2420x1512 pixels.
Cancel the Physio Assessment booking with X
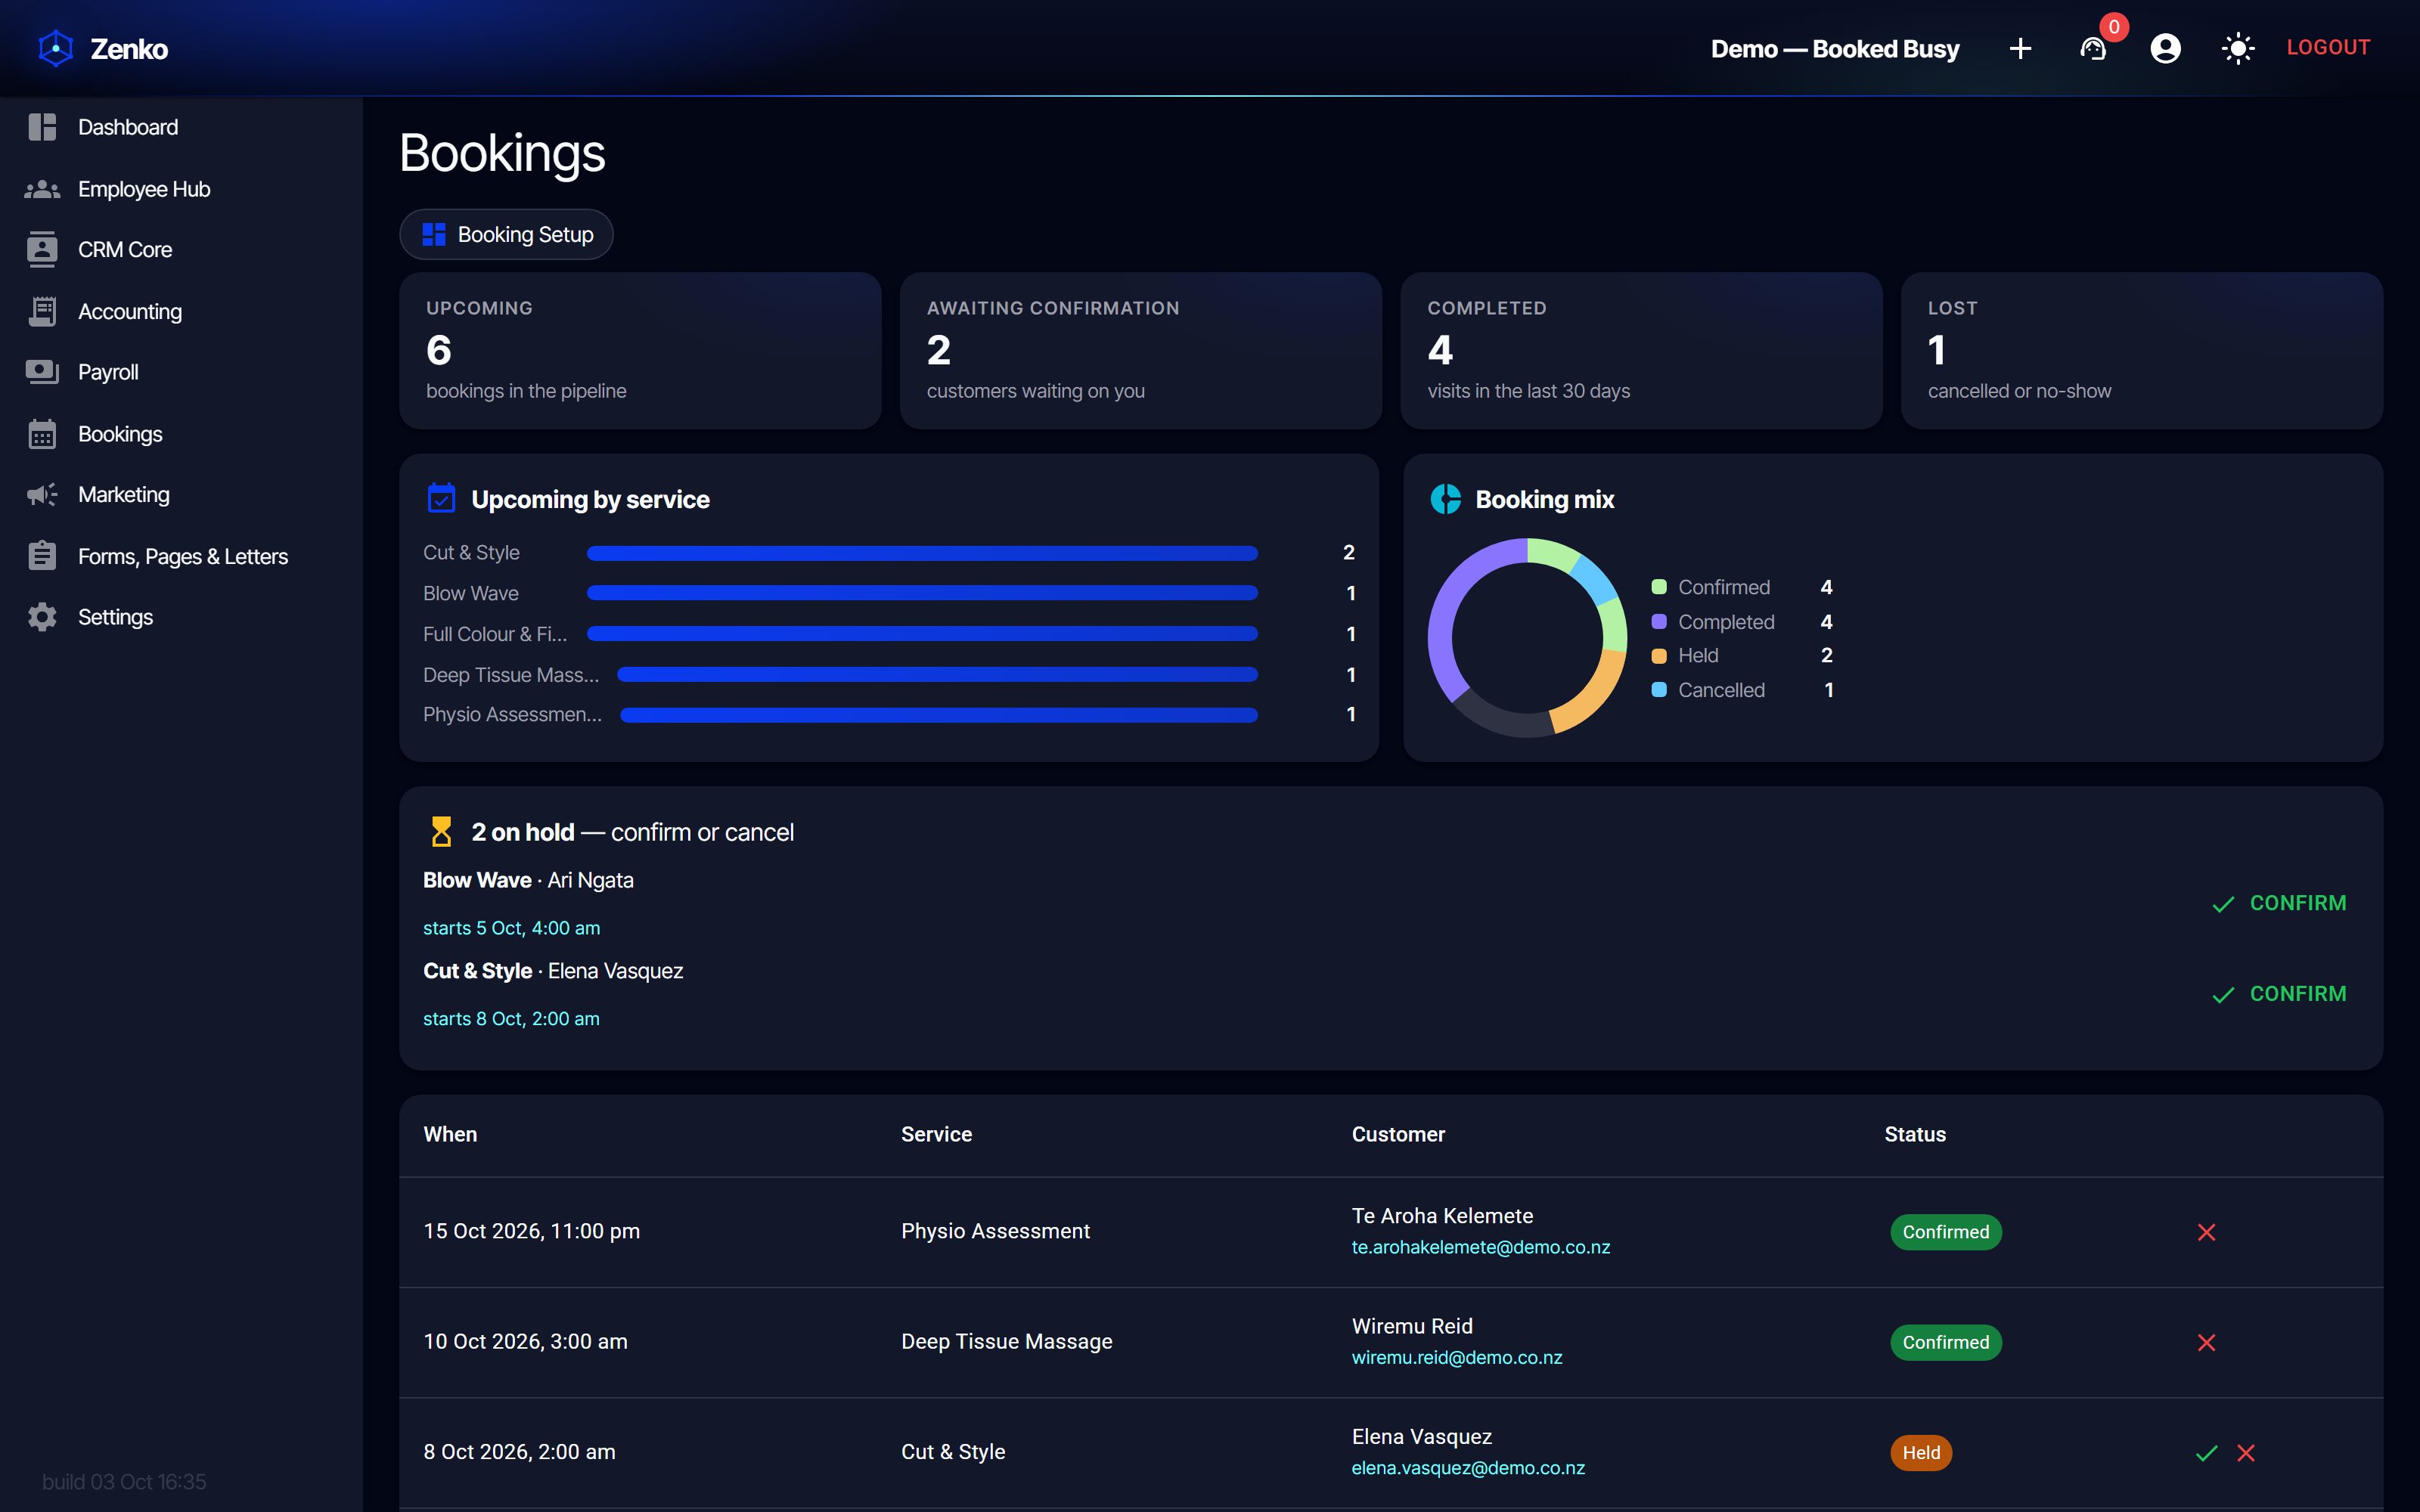click(x=2207, y=1232)
